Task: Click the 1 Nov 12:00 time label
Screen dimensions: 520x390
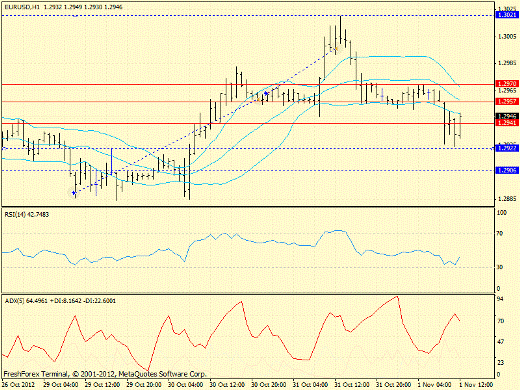Action: 476,385
